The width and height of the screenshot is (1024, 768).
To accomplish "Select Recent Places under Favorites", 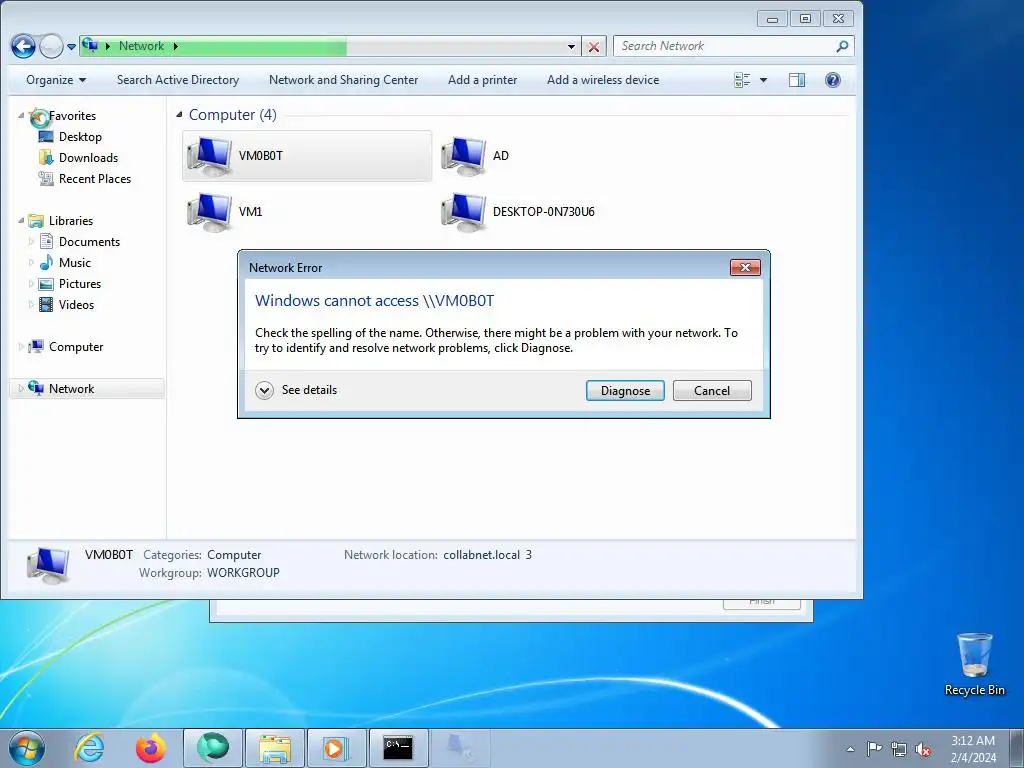I will coord(95,178).
